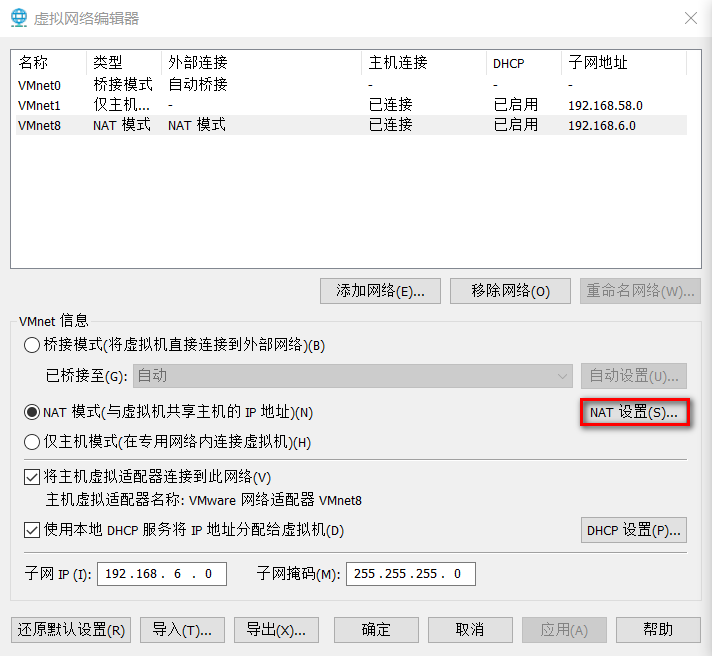
Task: Click the 添加网络 button
Action: coord(381,291)
